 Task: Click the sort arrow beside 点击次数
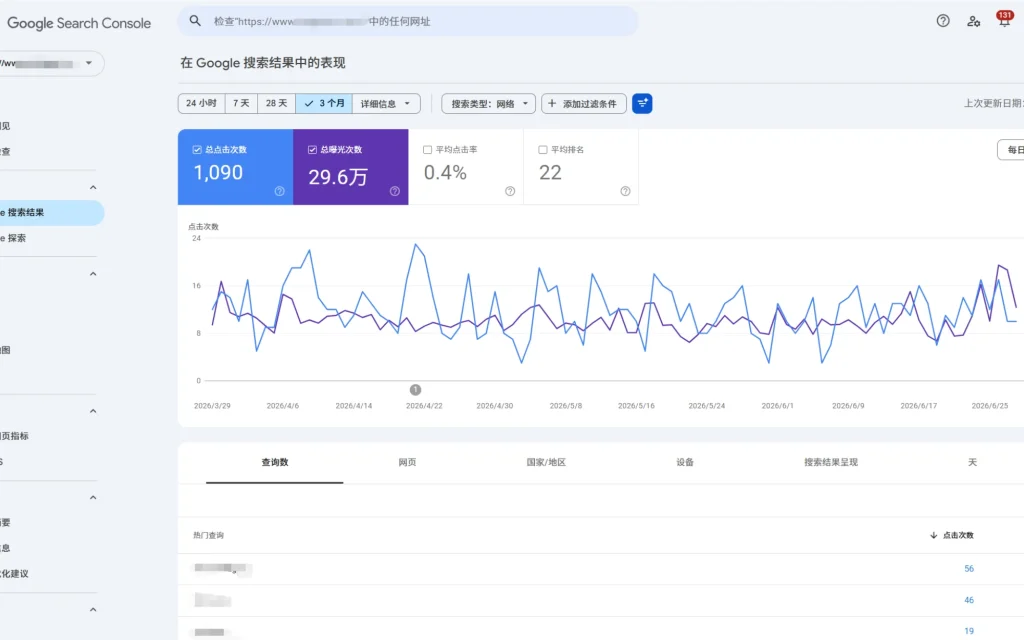[933, 535]
